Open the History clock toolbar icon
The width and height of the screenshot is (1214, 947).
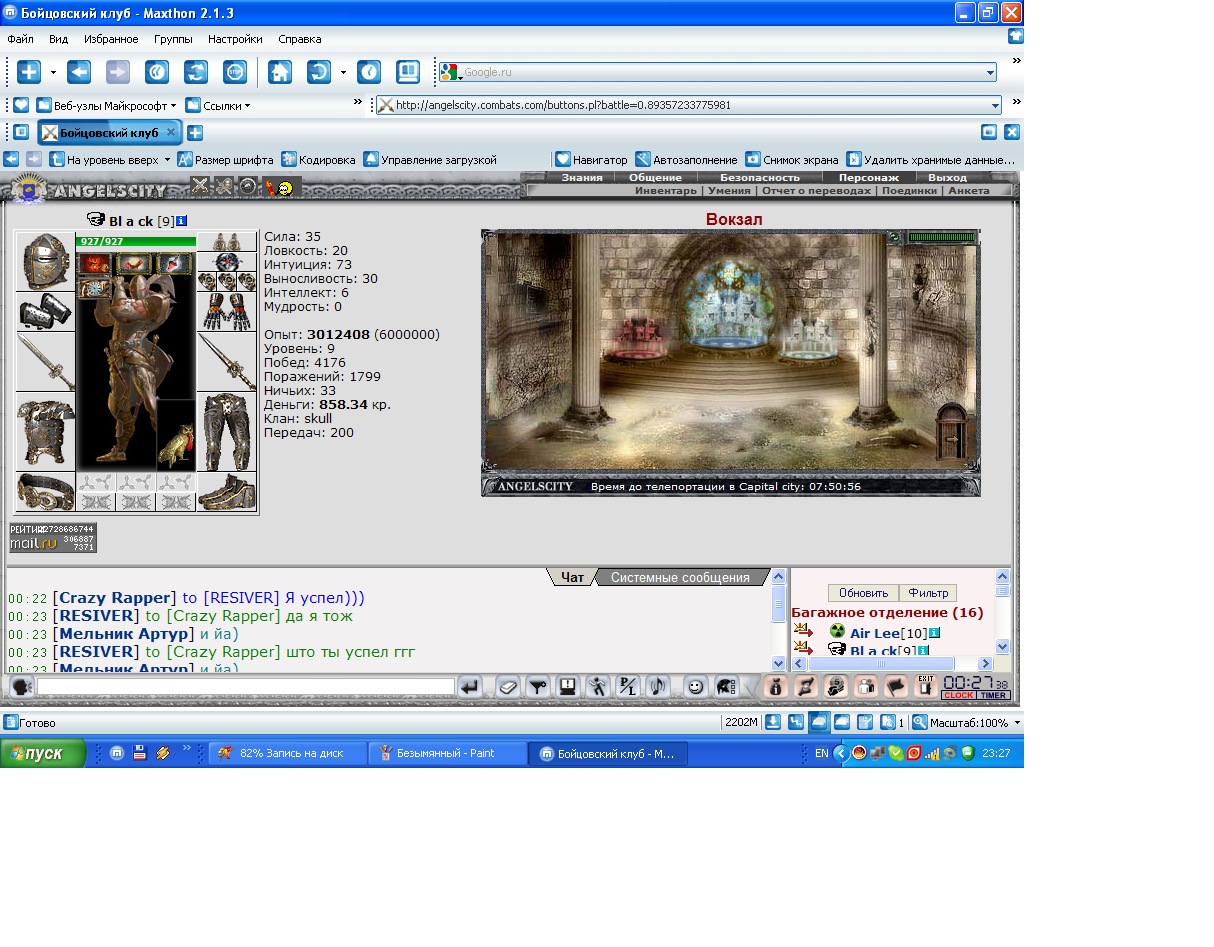[x=369, y=72]
